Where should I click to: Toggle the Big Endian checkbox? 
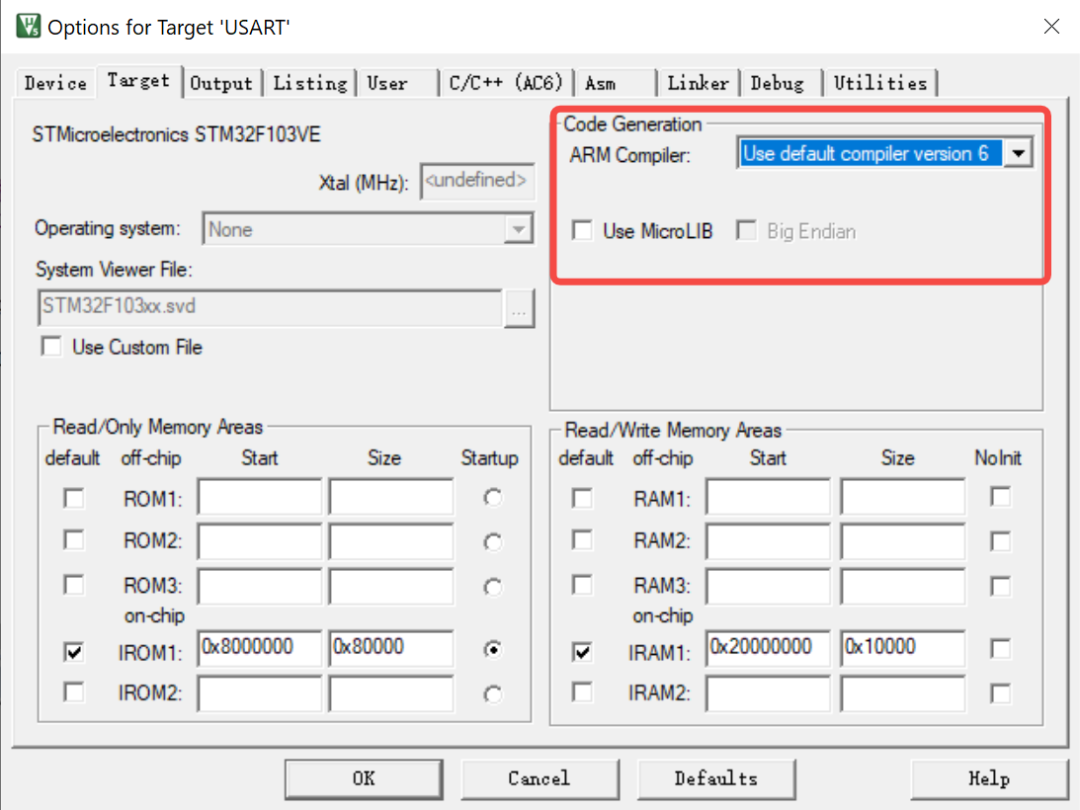(x=746, y=231)
